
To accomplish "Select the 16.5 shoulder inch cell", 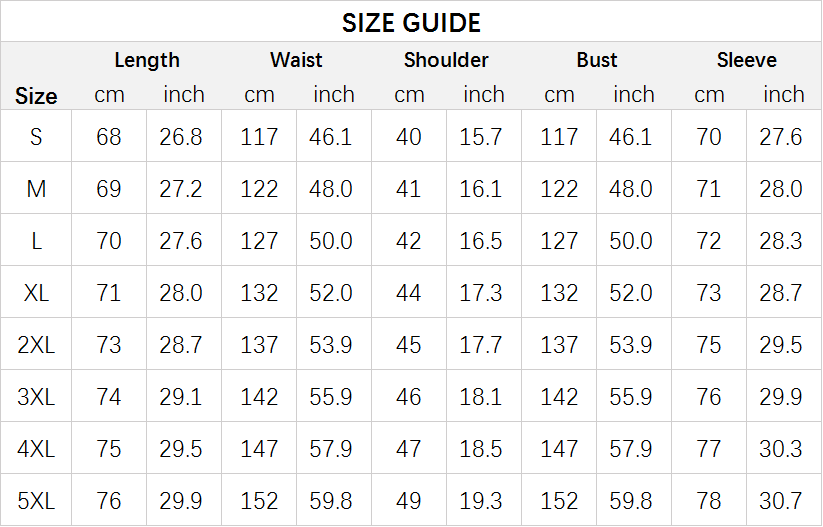I will pyautogui.click(x=481, y=241).
